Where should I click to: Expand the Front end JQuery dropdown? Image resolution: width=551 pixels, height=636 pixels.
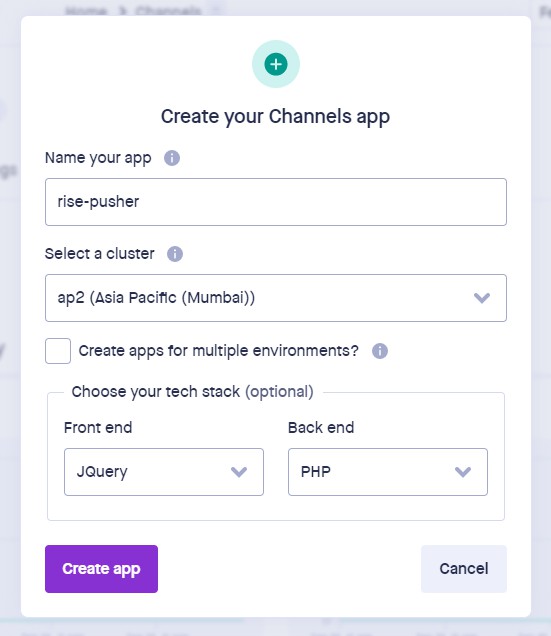pos(164,472)
